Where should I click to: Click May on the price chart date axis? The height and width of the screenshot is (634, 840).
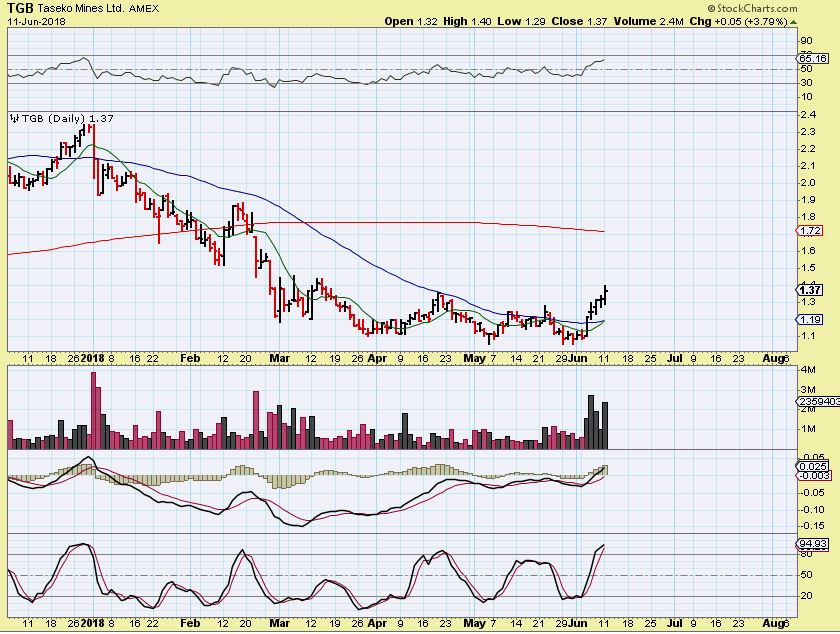474,359
